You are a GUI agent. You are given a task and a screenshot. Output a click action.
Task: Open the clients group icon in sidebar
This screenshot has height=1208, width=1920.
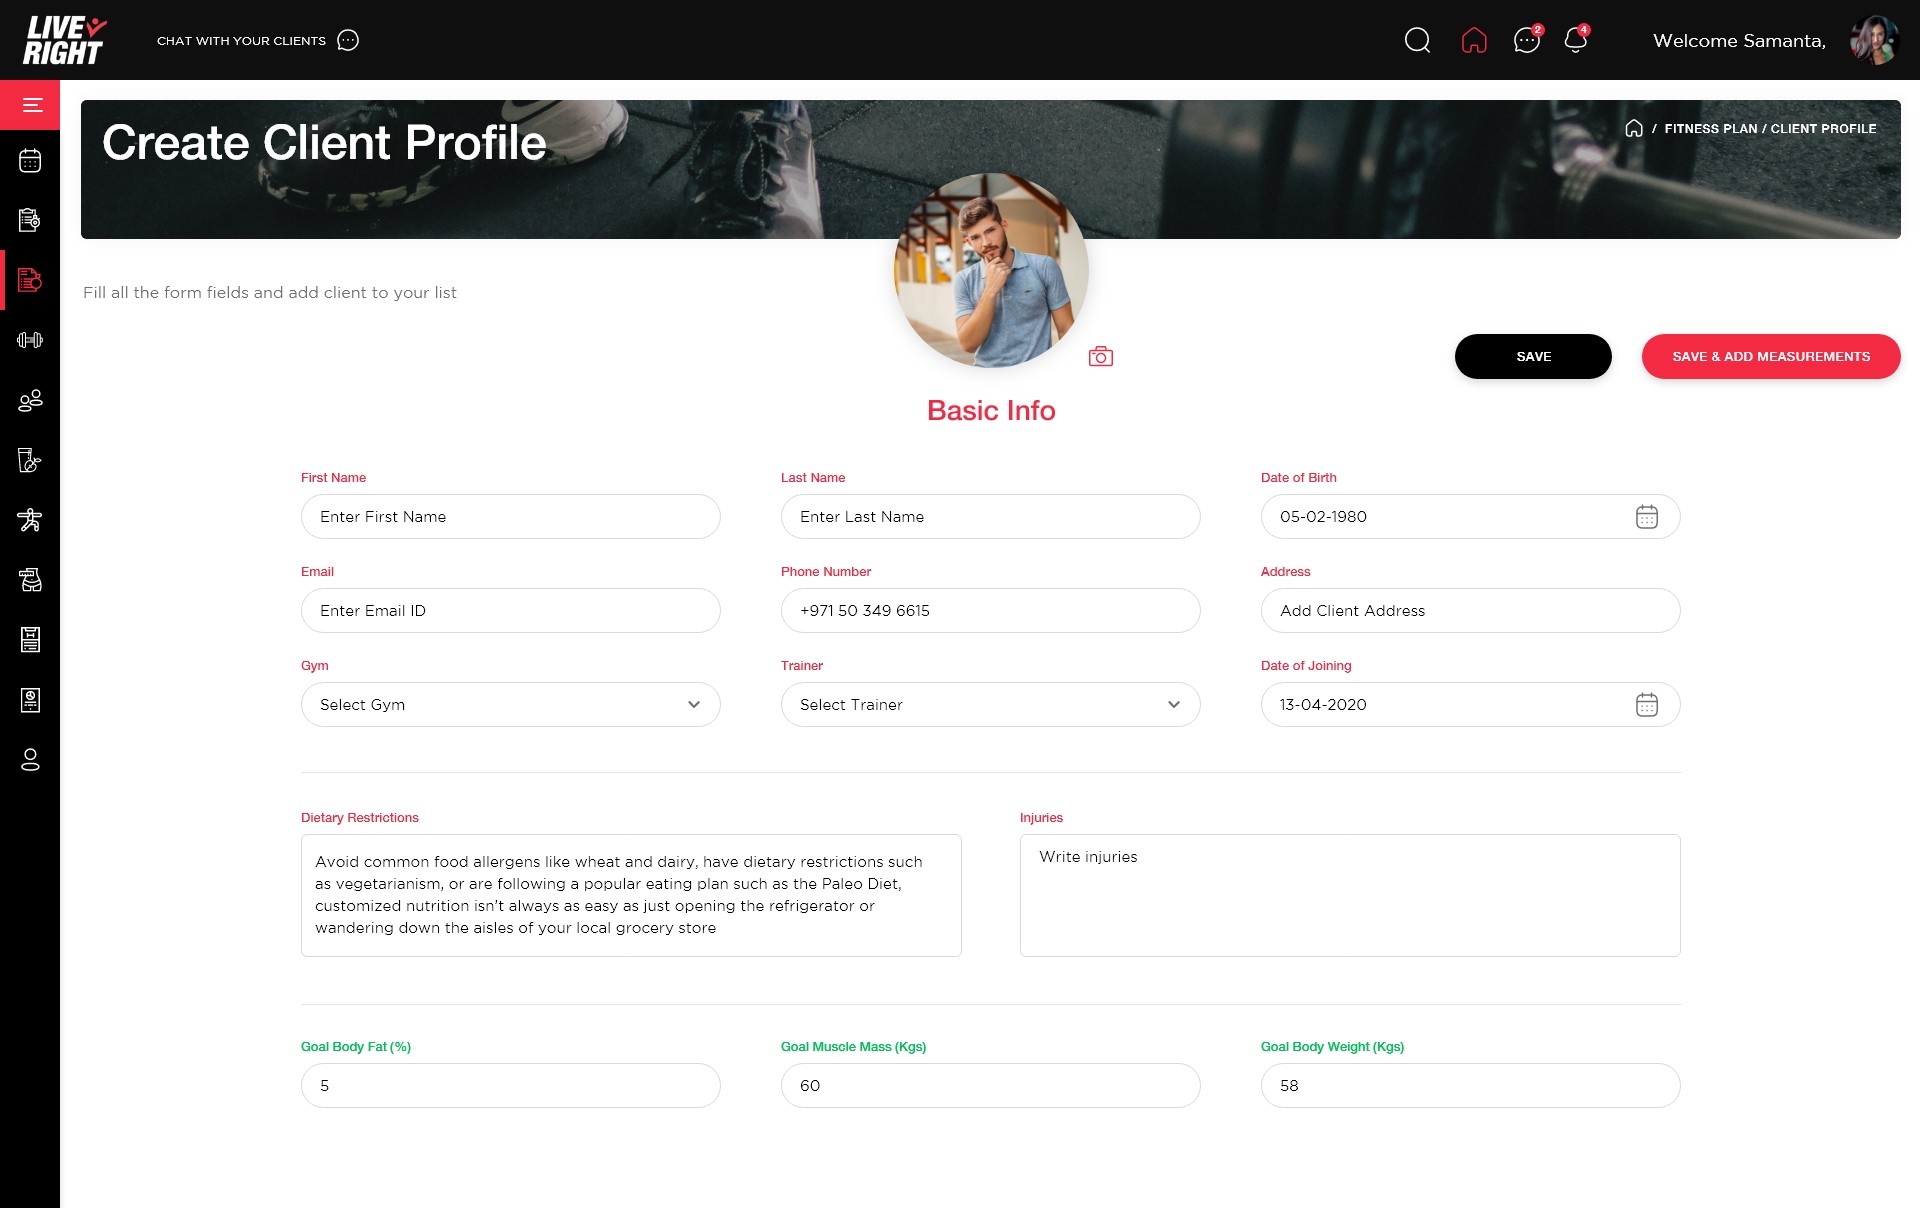[30, 400]
